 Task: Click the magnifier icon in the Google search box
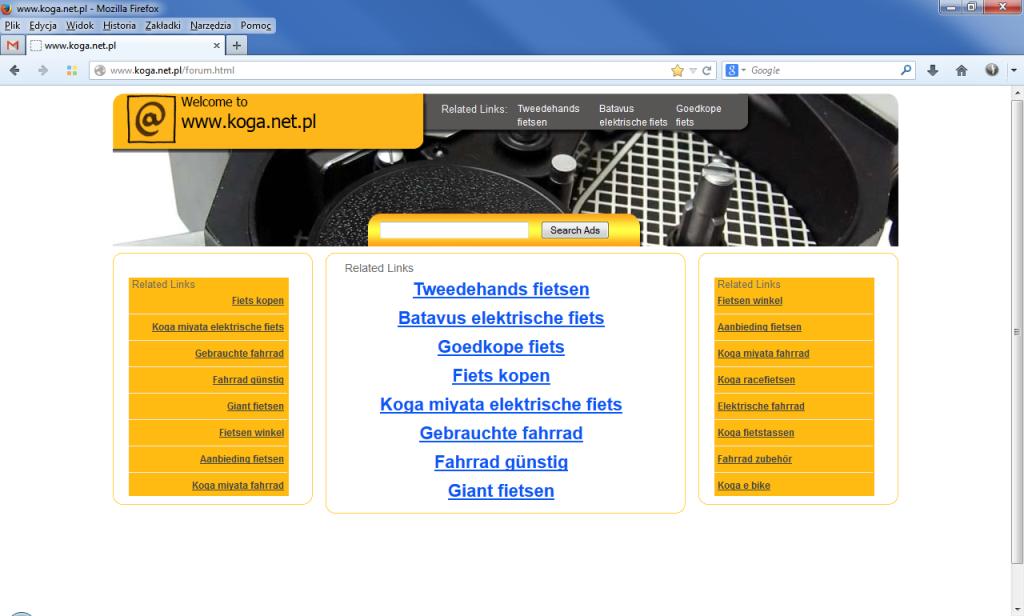[906, 70]
